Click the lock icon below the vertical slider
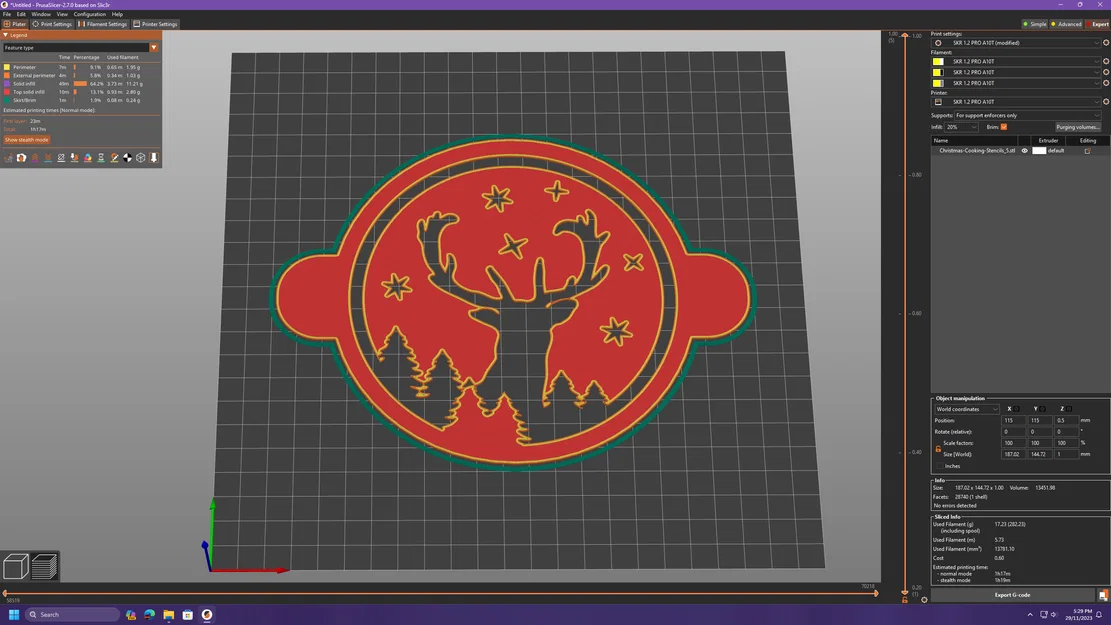Image resolution: width=1111 pixels, height=625 pixels. (905, 600)
